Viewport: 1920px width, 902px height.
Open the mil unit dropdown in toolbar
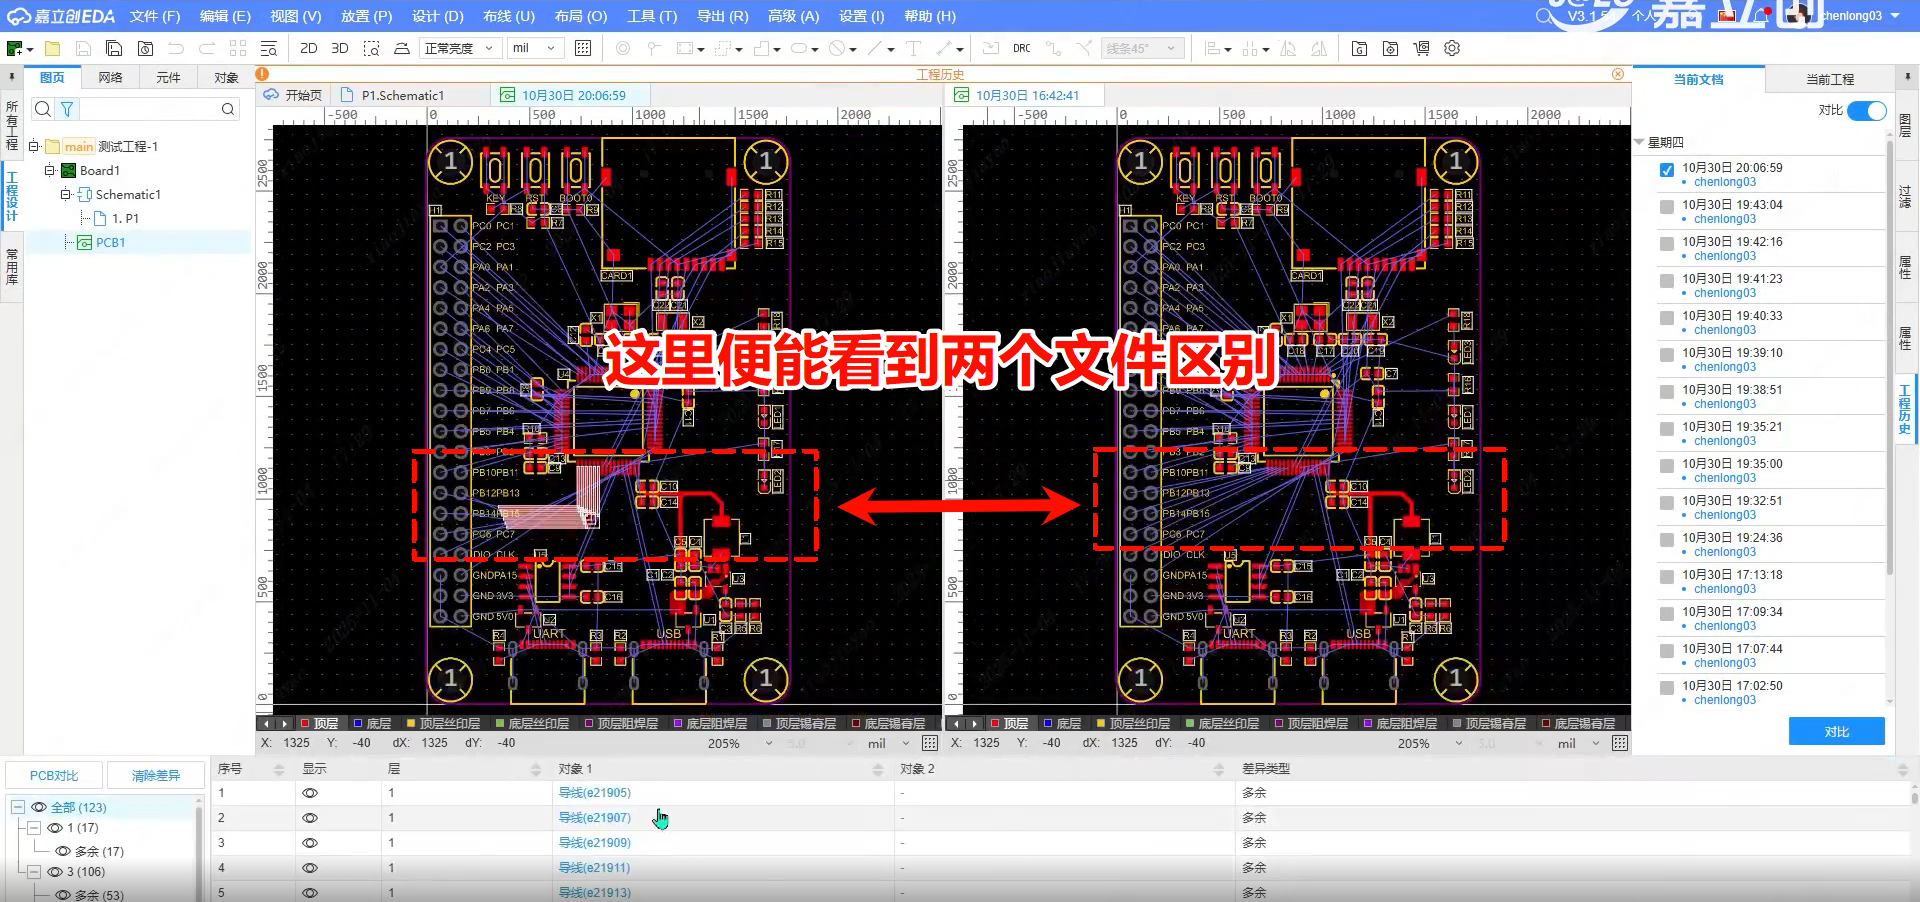coord(534,48)
